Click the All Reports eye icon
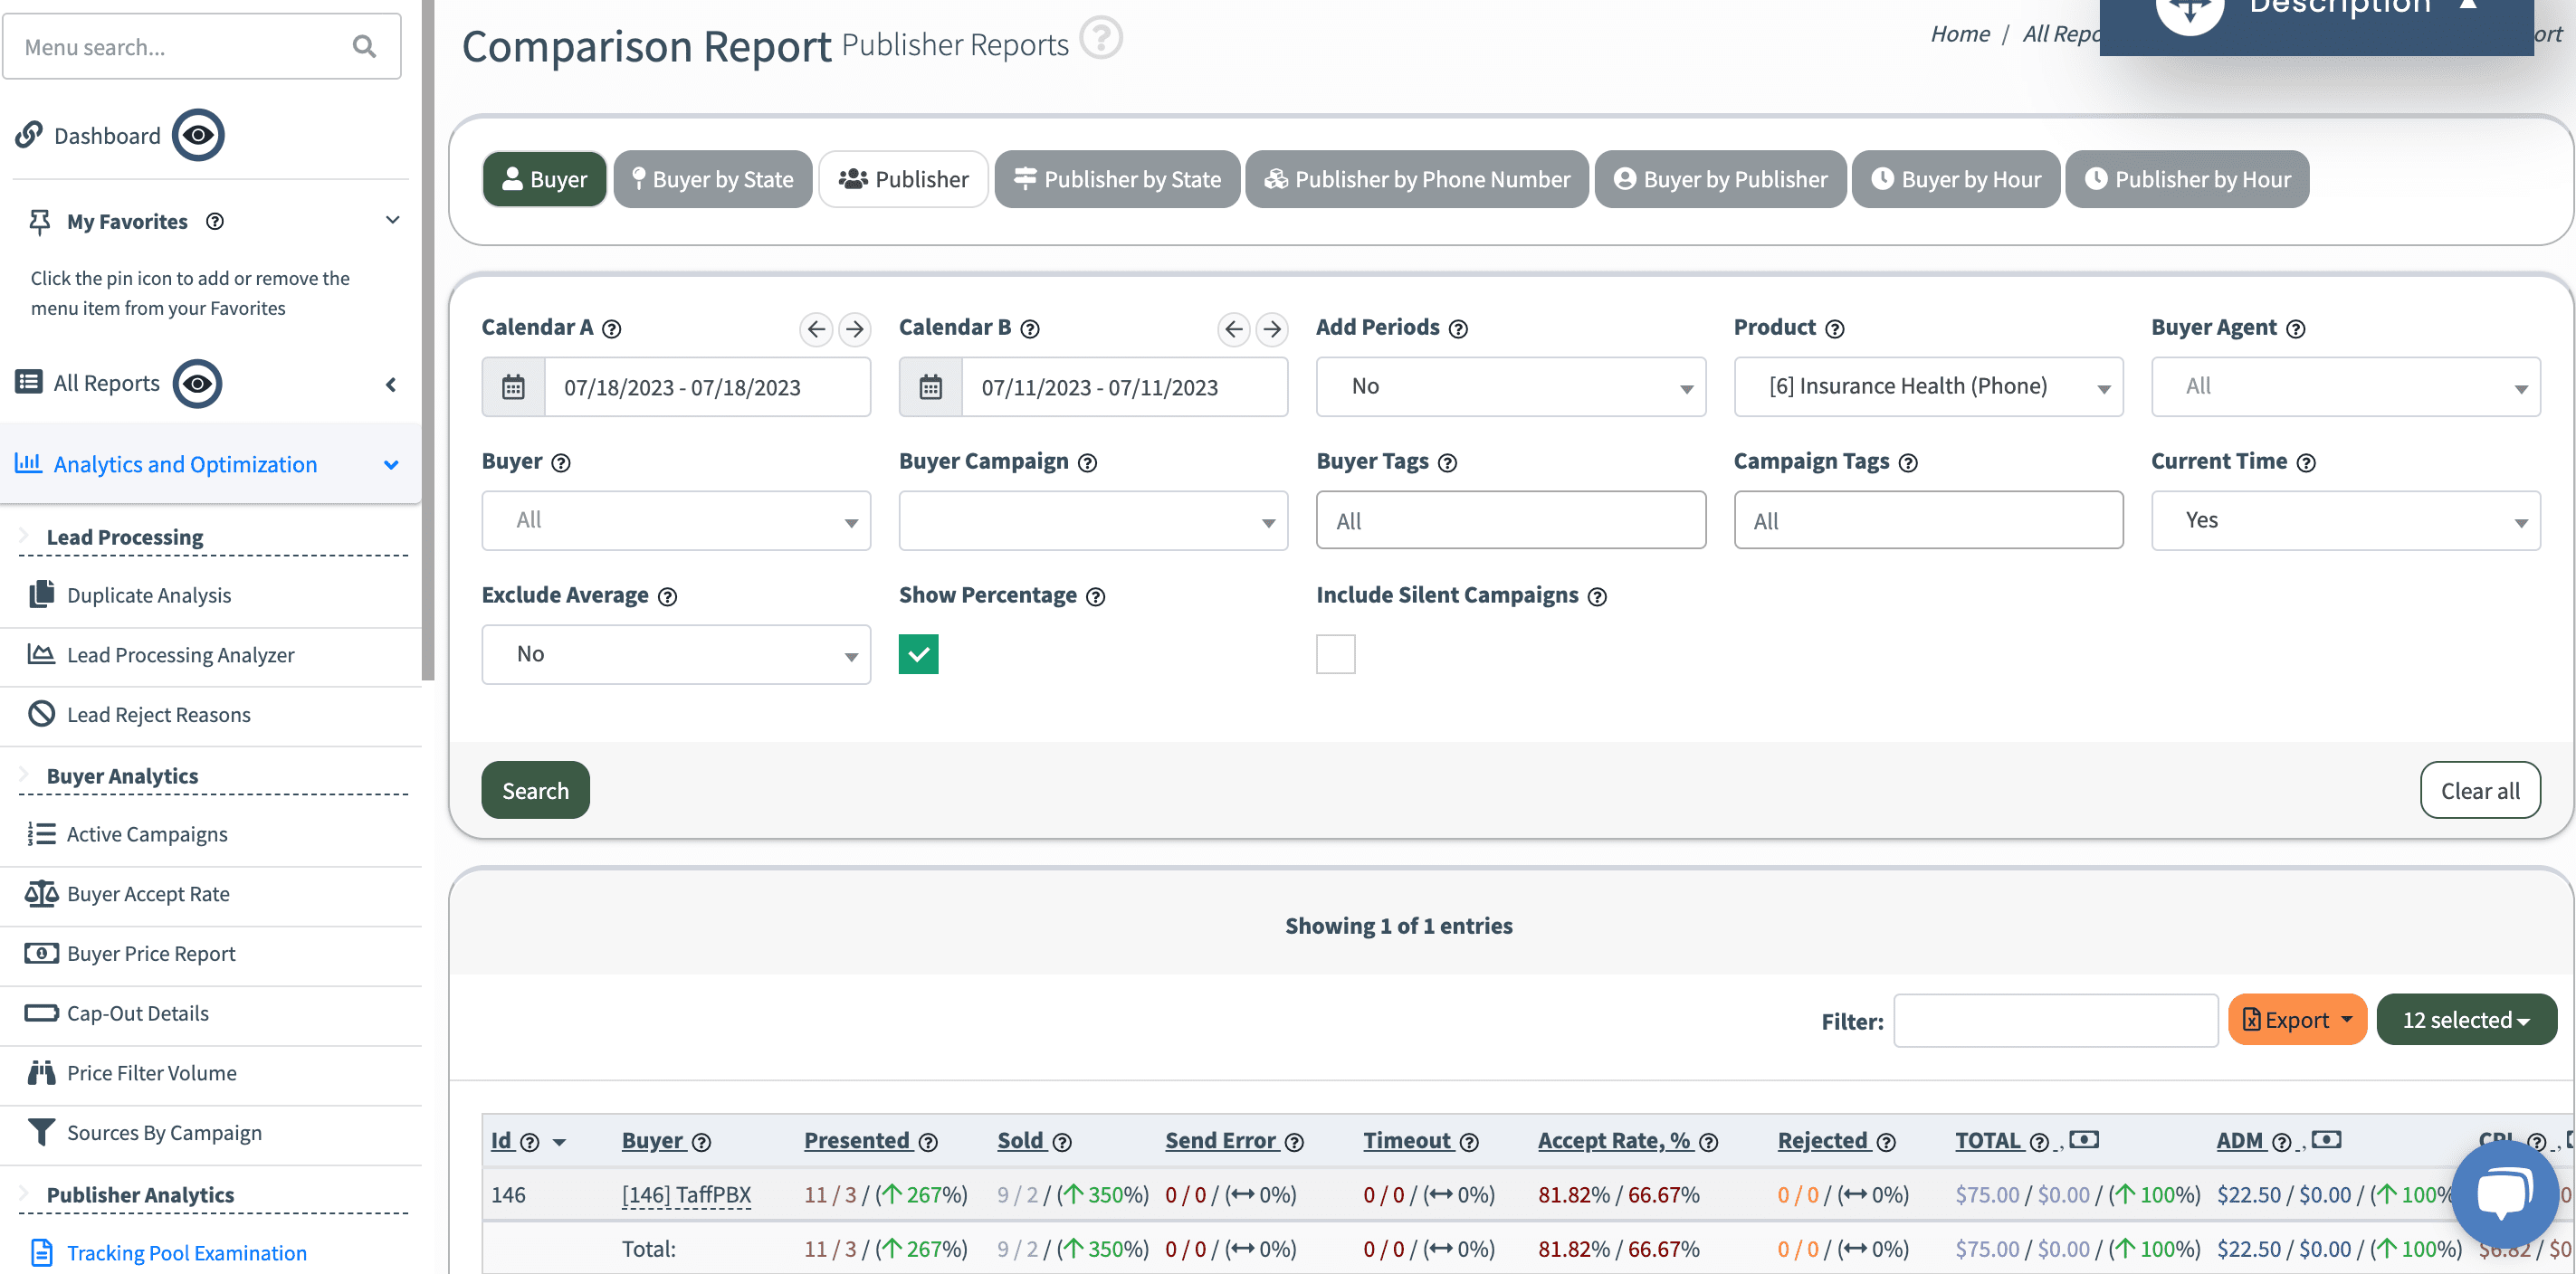Image resolution: width=2576 pixels, height=1274 pixels. 197,383
